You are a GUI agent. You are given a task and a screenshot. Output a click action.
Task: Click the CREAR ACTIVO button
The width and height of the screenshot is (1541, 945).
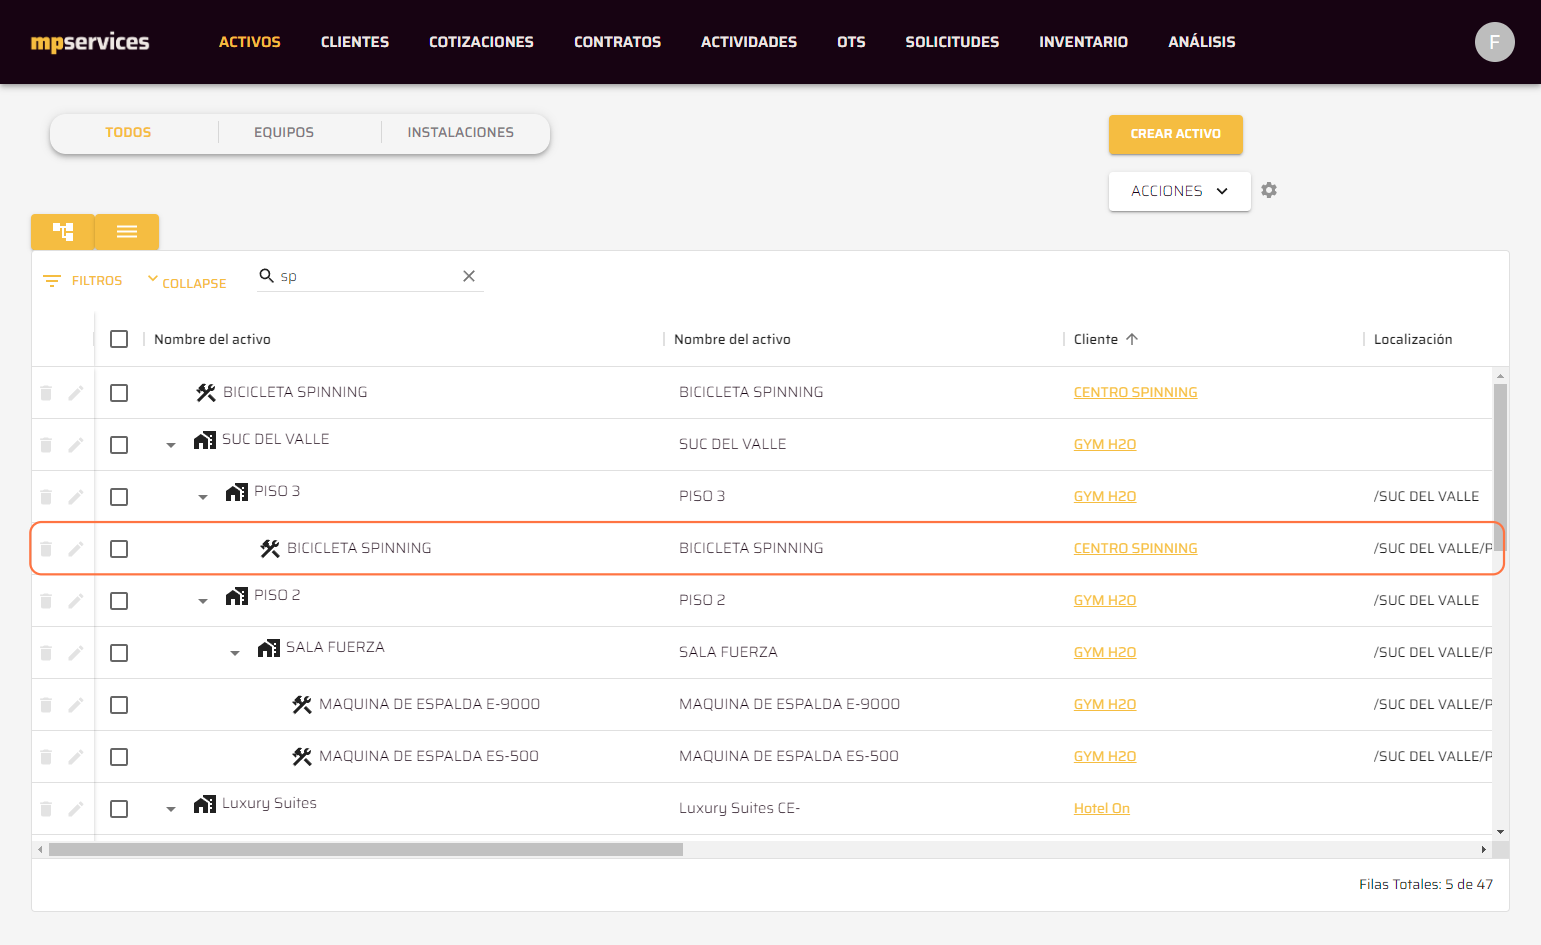tap(1175, 134)
